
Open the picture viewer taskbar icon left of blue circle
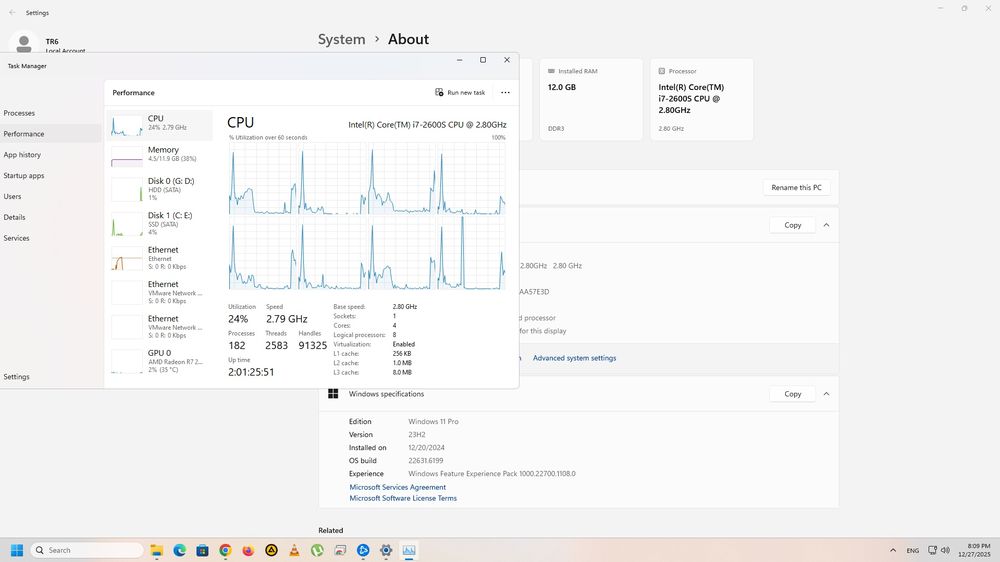pos(340,551)
